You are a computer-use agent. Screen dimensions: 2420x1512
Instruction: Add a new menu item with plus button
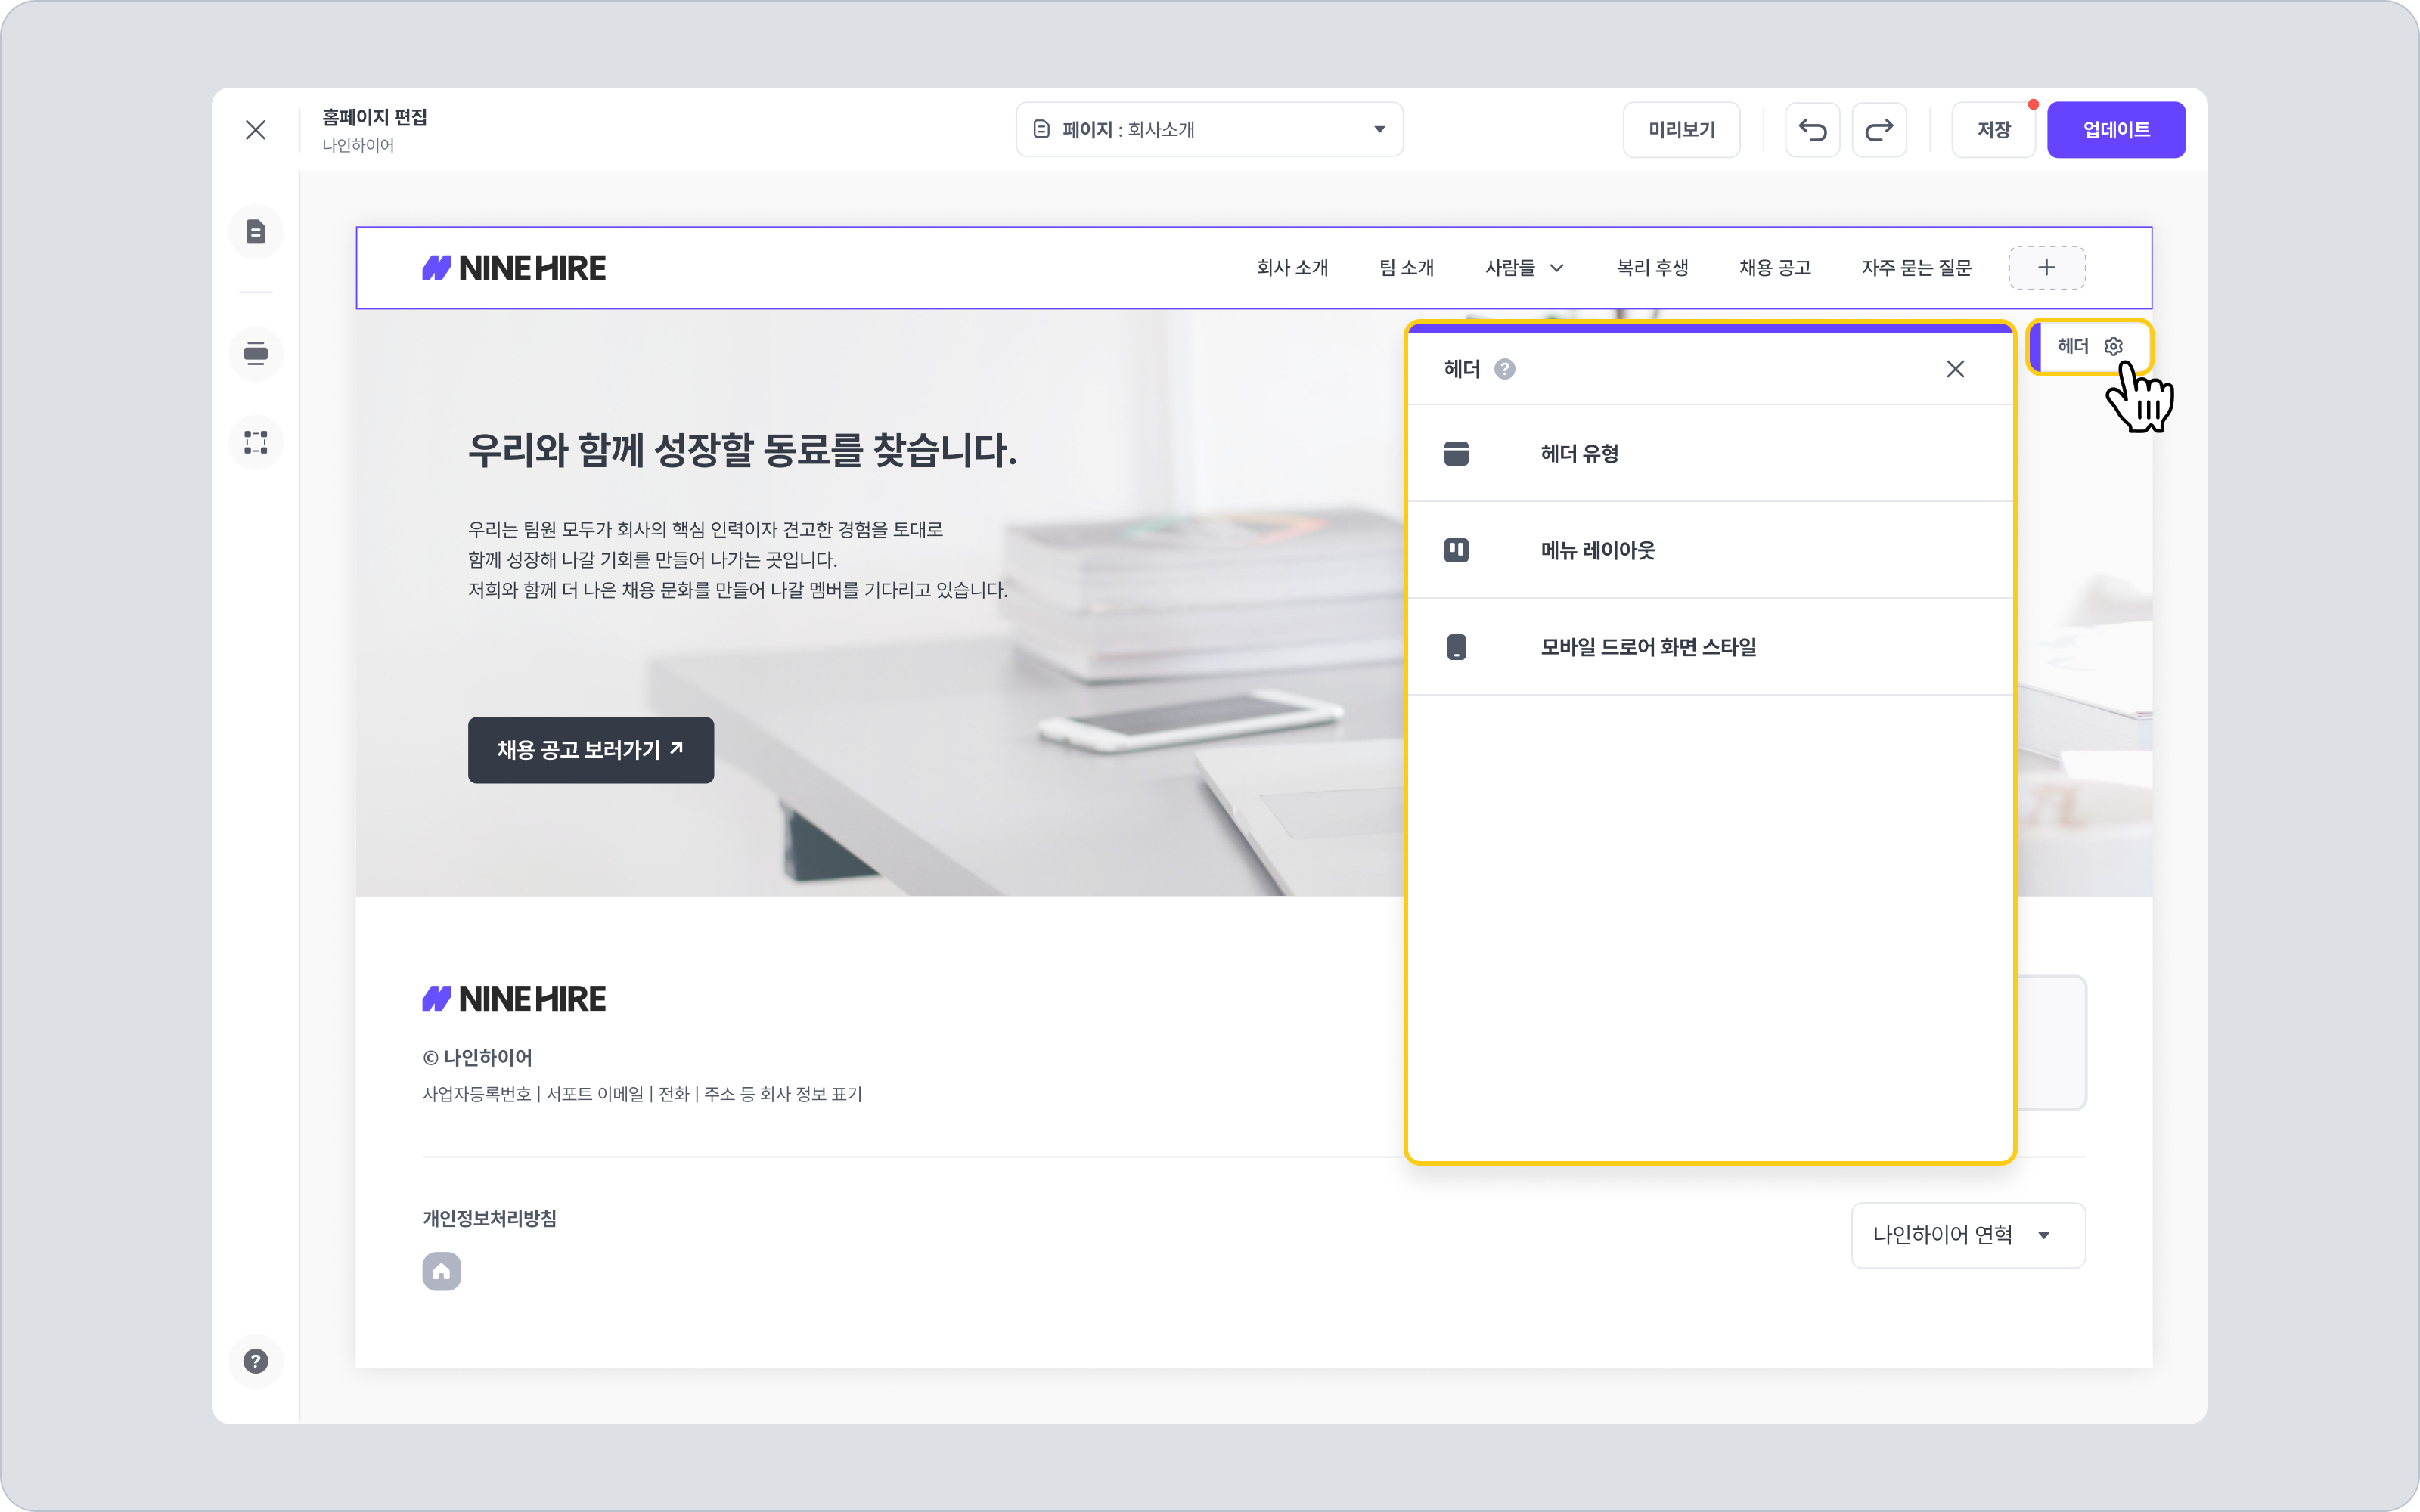pos(2046,268)
